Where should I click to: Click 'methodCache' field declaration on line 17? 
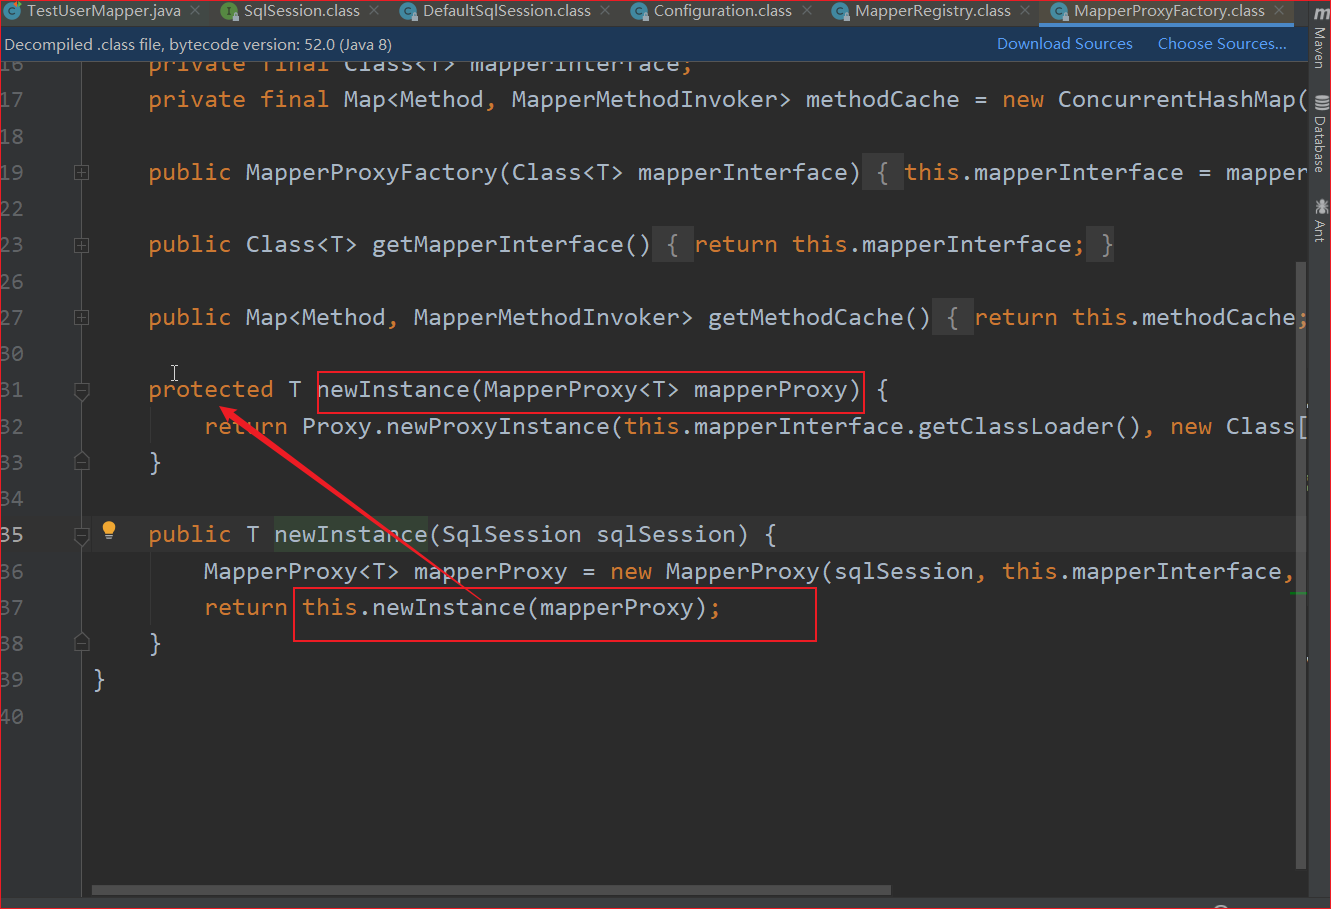pos(882,100)
